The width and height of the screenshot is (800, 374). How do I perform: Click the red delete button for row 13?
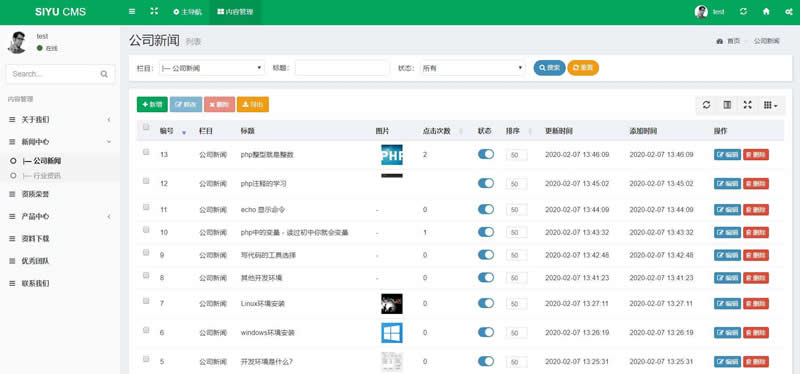[x=756, y=155]
